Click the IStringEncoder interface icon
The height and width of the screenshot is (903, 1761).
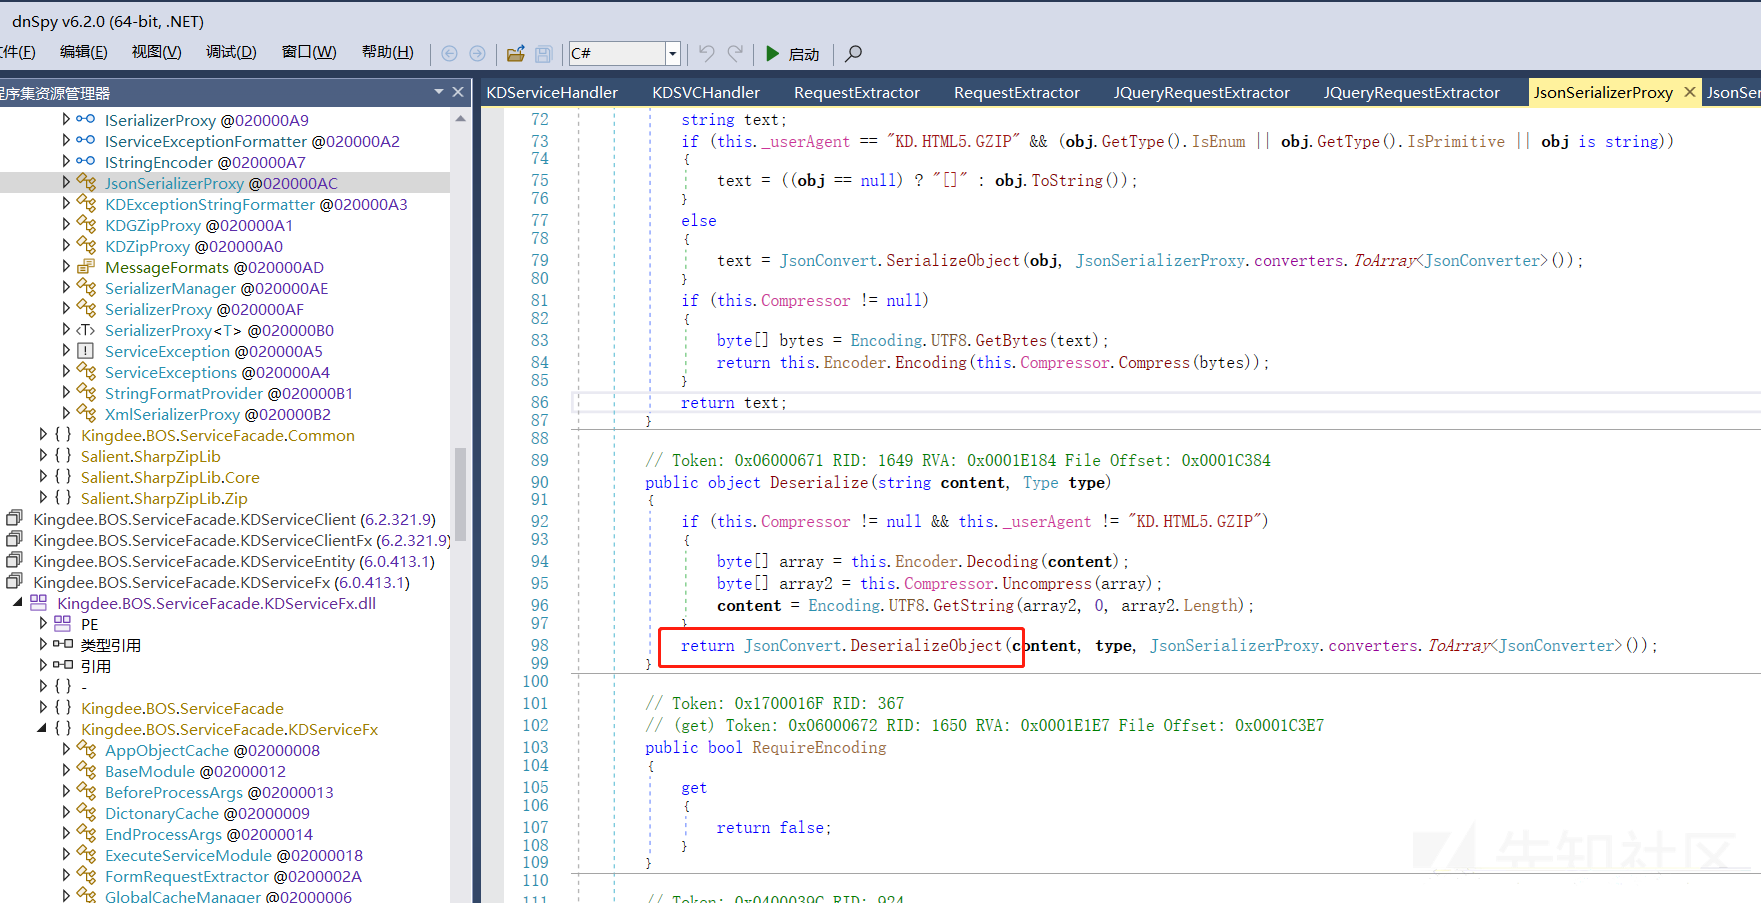[86, 161]
